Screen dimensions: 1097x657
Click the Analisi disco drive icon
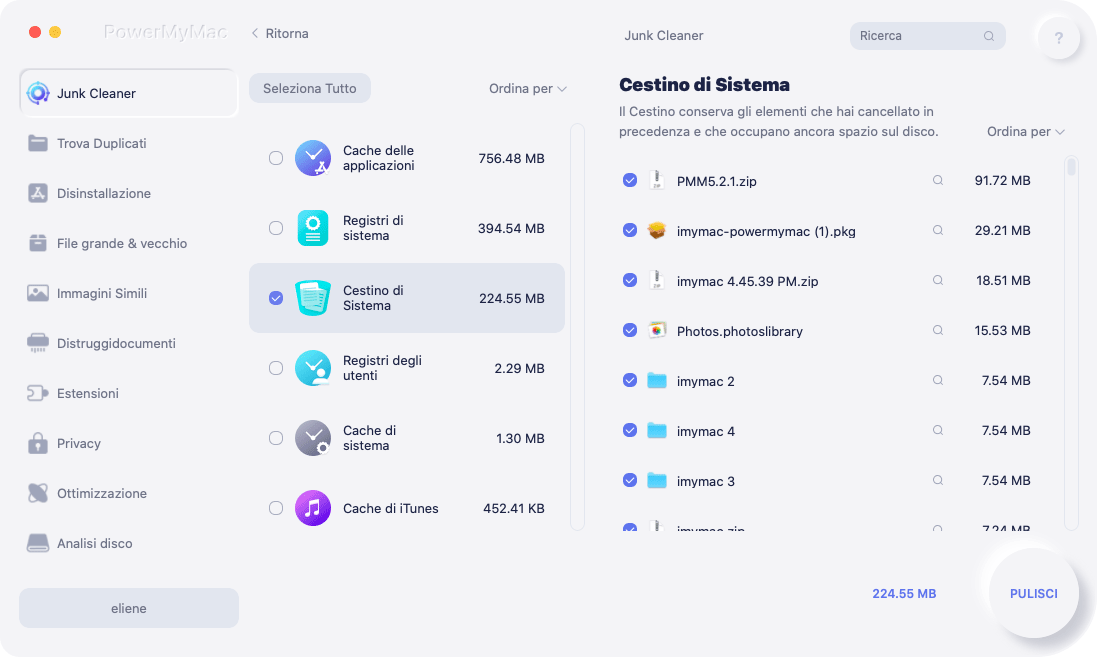pyautogui.click(x=38, y=543)
